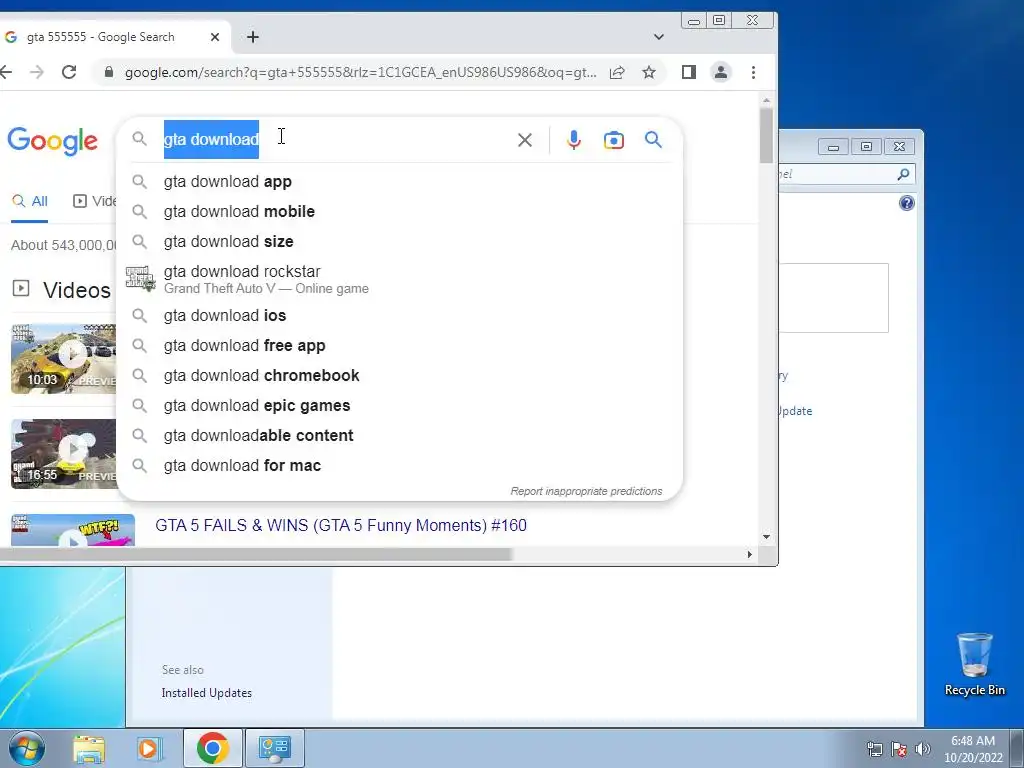Click the blue search magnifier button
Image resolution: width=1024 pixels, height=768 pixels.
[653, 139]
